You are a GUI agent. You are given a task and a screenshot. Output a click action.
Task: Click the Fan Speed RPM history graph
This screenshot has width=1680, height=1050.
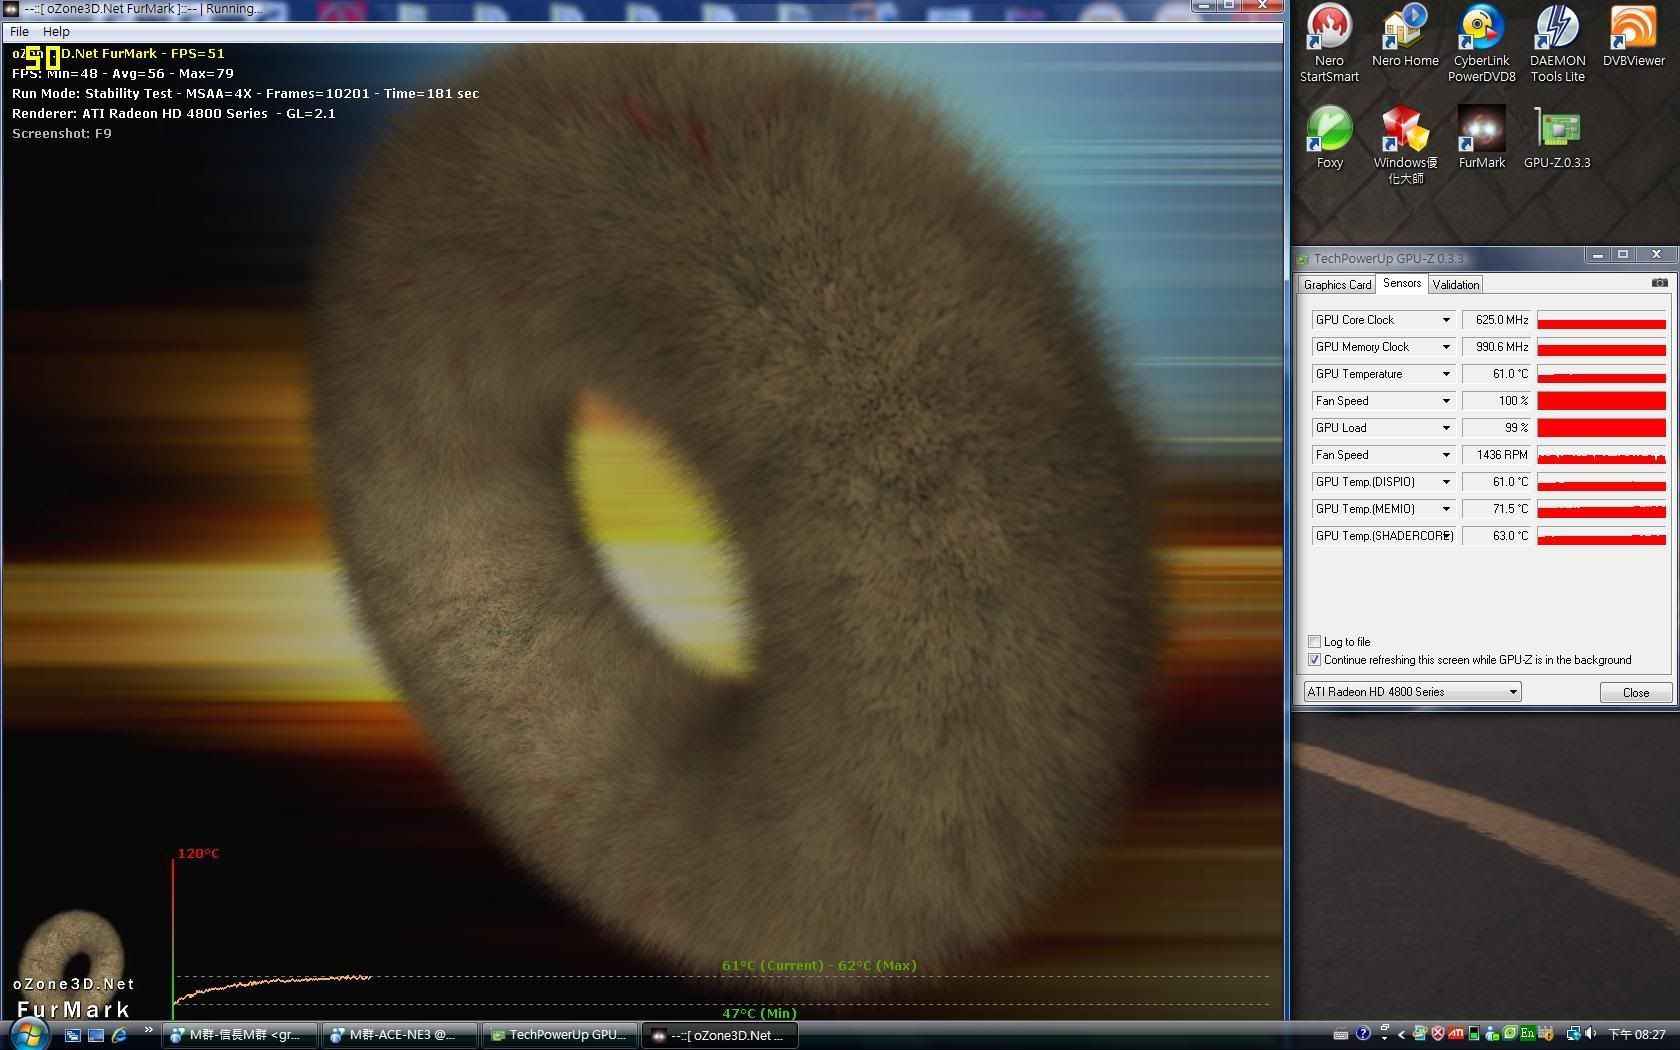[x=1601, y=455]
